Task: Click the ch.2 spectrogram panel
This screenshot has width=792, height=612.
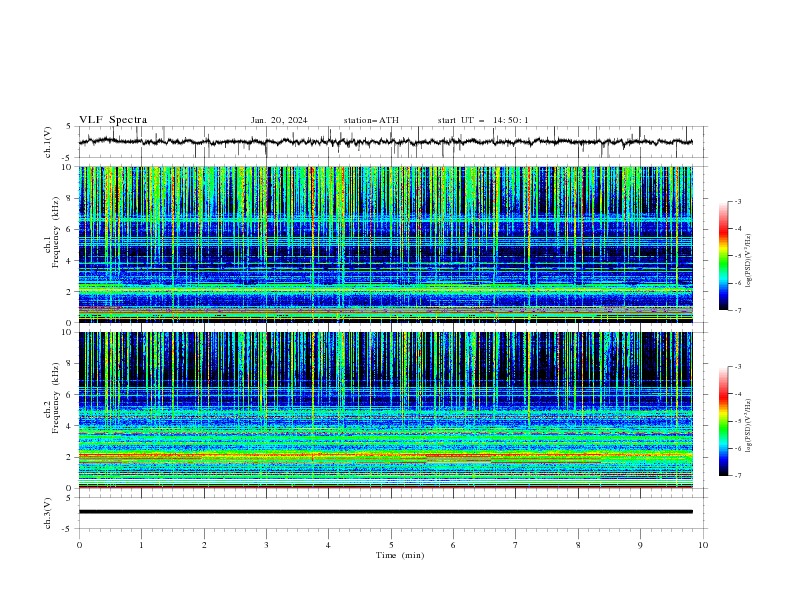Action: click(386, 410)
